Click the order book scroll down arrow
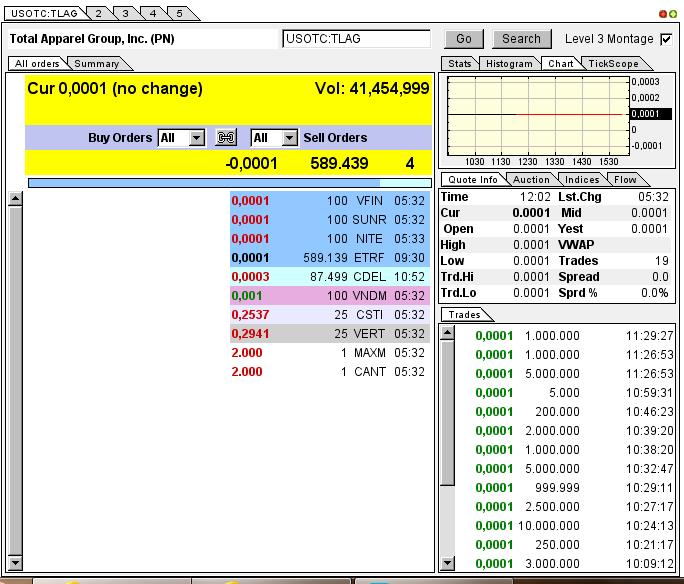This screenshot has height=584, width=684. 15,563
